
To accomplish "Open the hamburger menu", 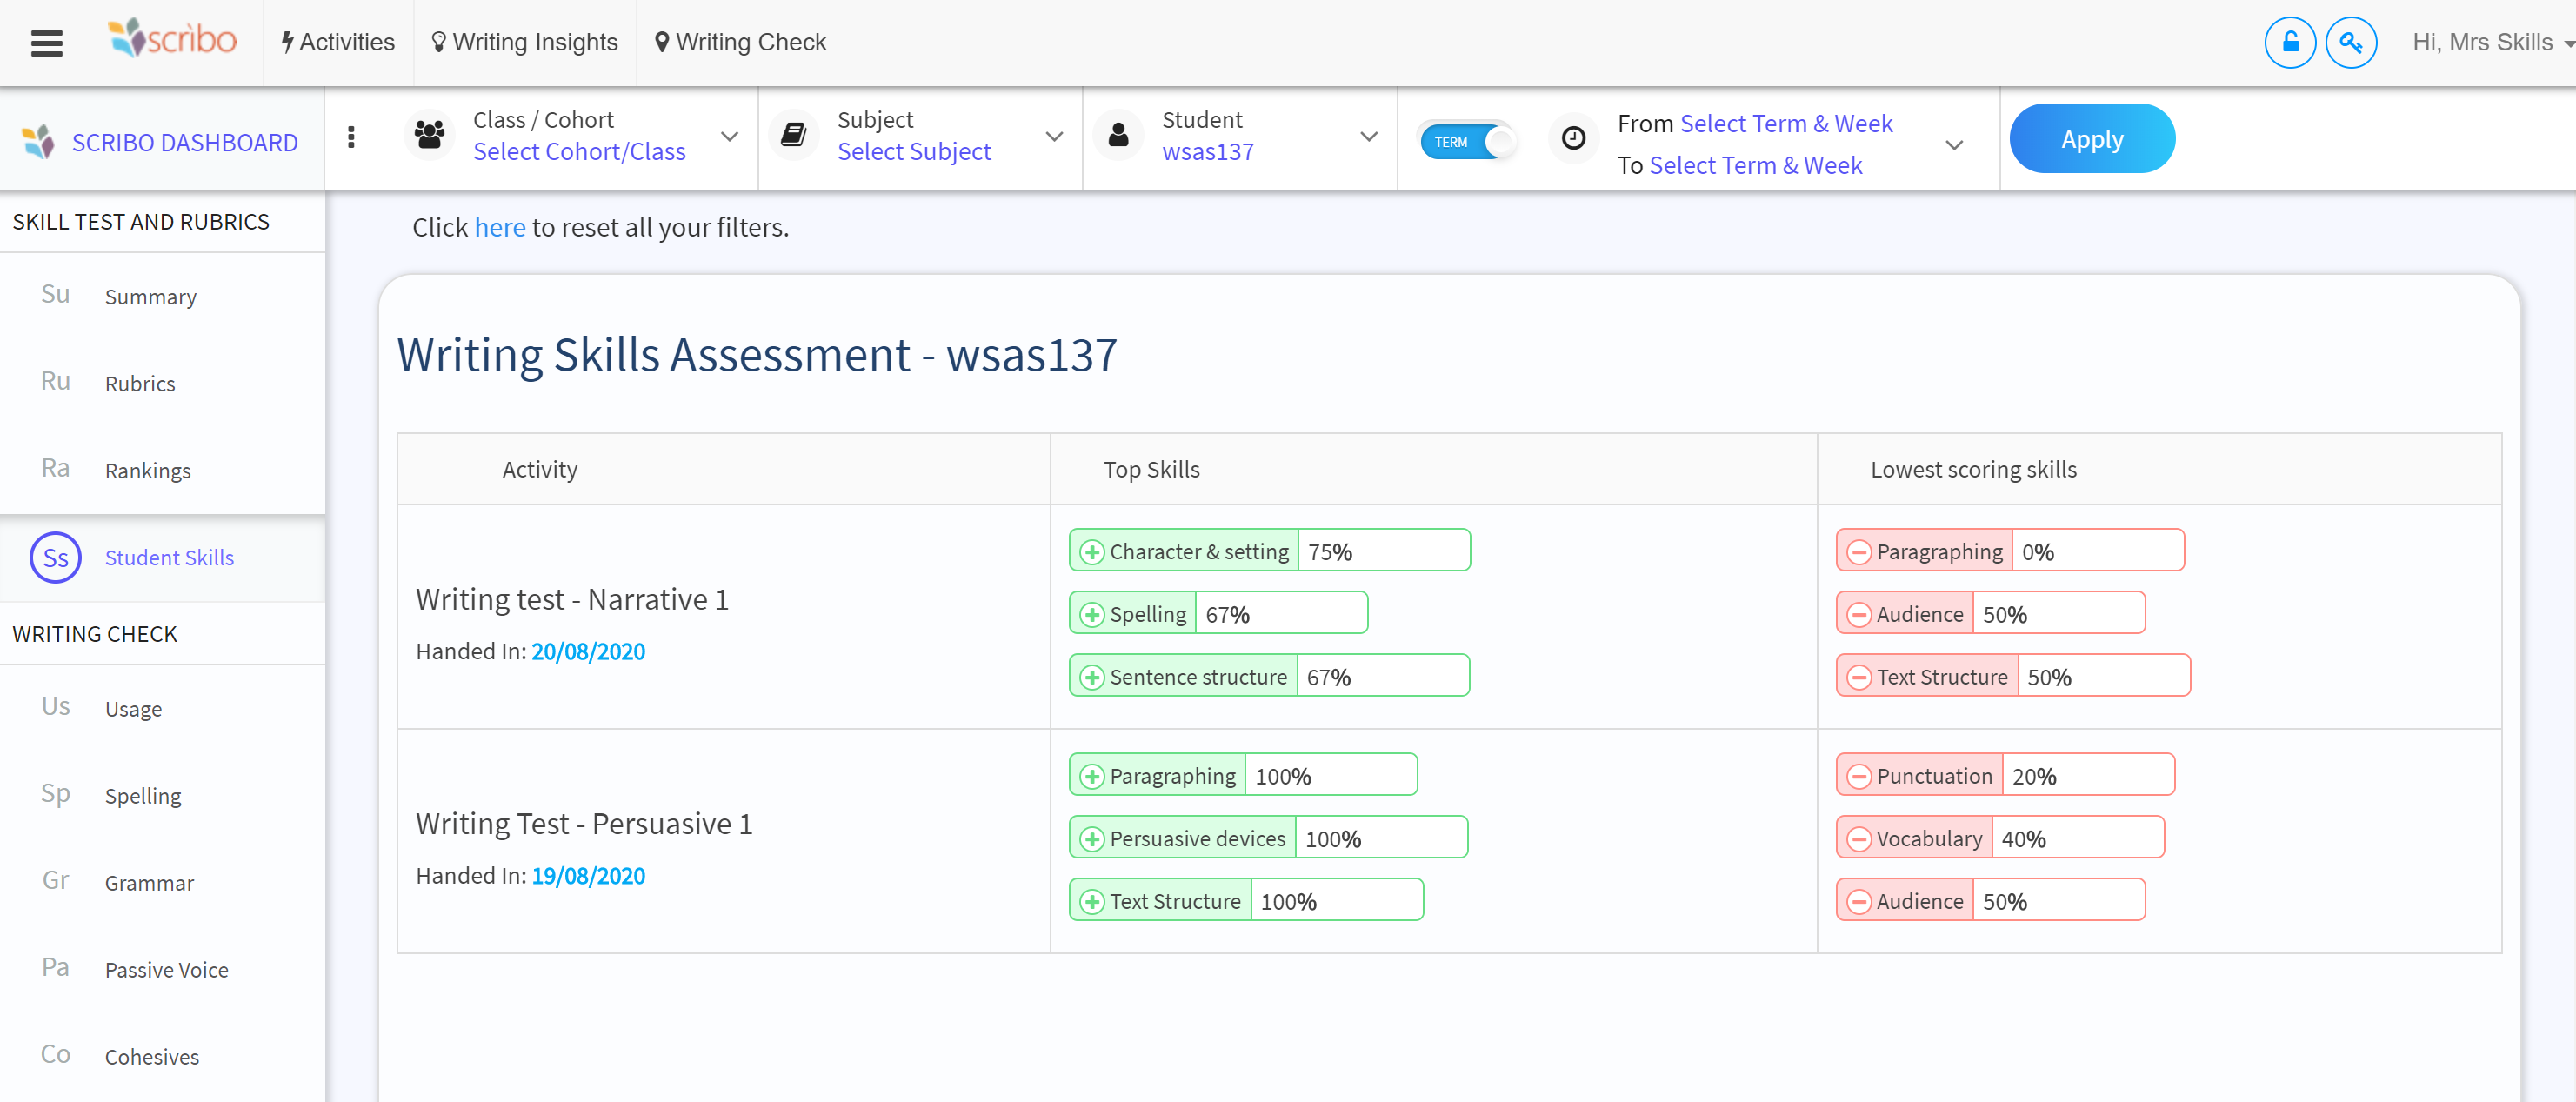I will point(47,43).
